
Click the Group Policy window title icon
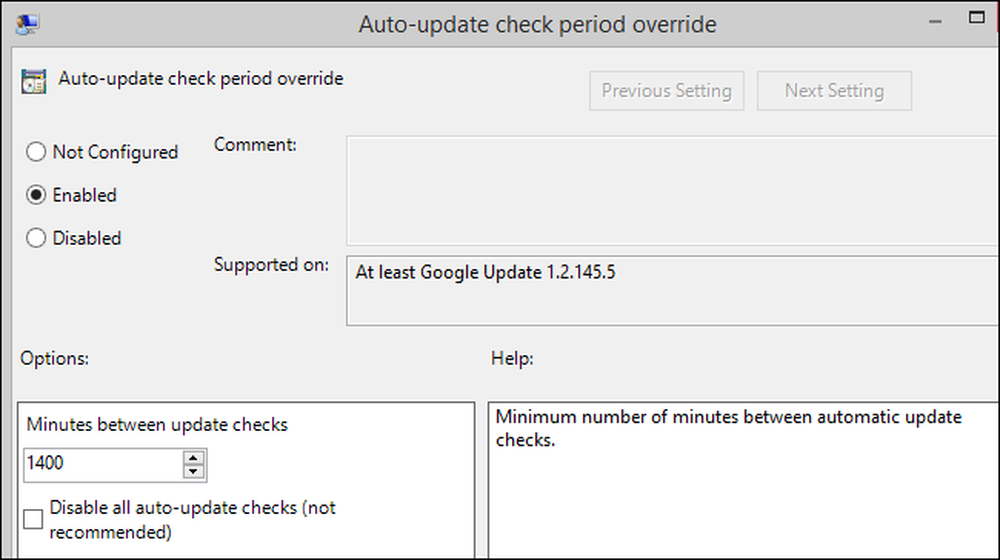tap(27, 24)
